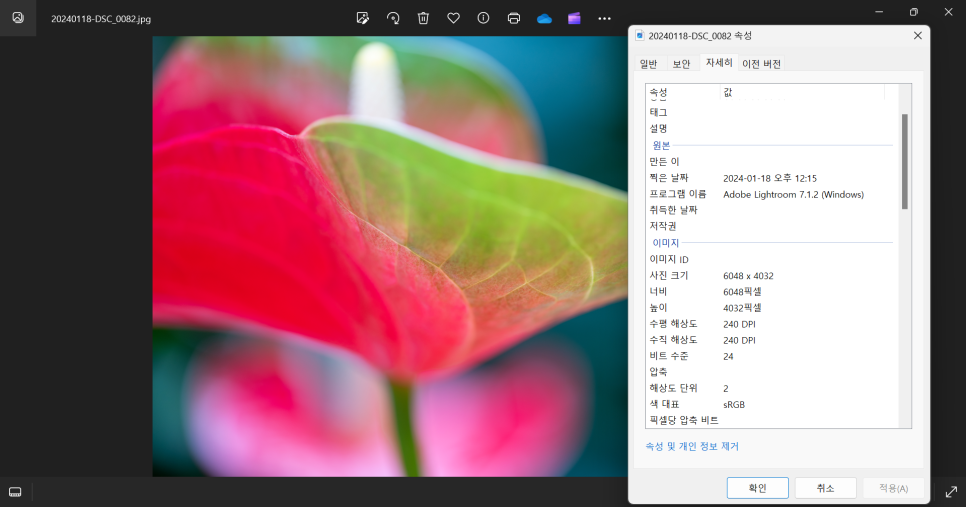This screenshot has height=507, width=966.
Task: Select the 압축 property row
Action: 772,372
